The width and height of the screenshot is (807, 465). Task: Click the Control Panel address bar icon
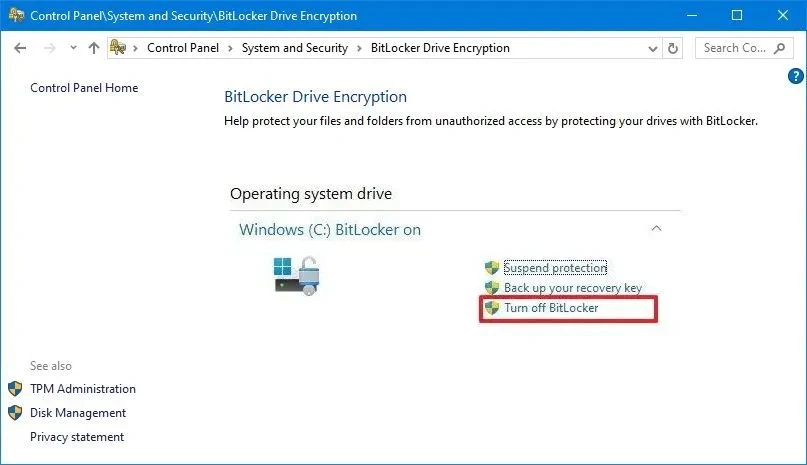[x=118, y=48]
